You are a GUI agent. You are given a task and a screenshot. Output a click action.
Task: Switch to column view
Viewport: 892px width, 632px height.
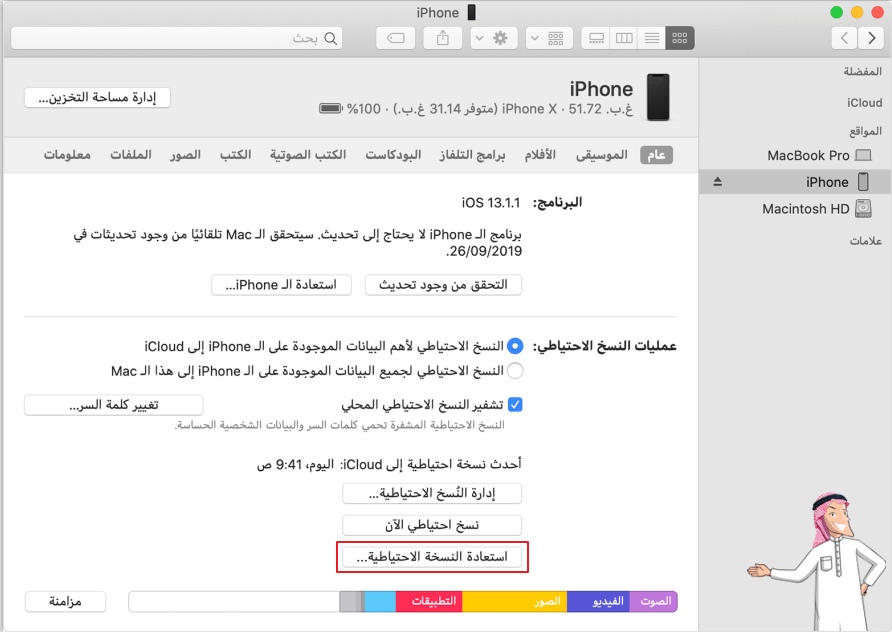coord(624,38)
